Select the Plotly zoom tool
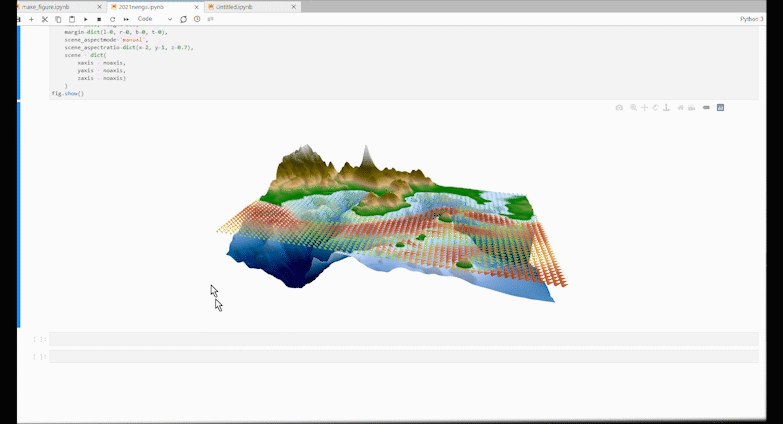Screen dimensions: 783x424 click(633, 107)
